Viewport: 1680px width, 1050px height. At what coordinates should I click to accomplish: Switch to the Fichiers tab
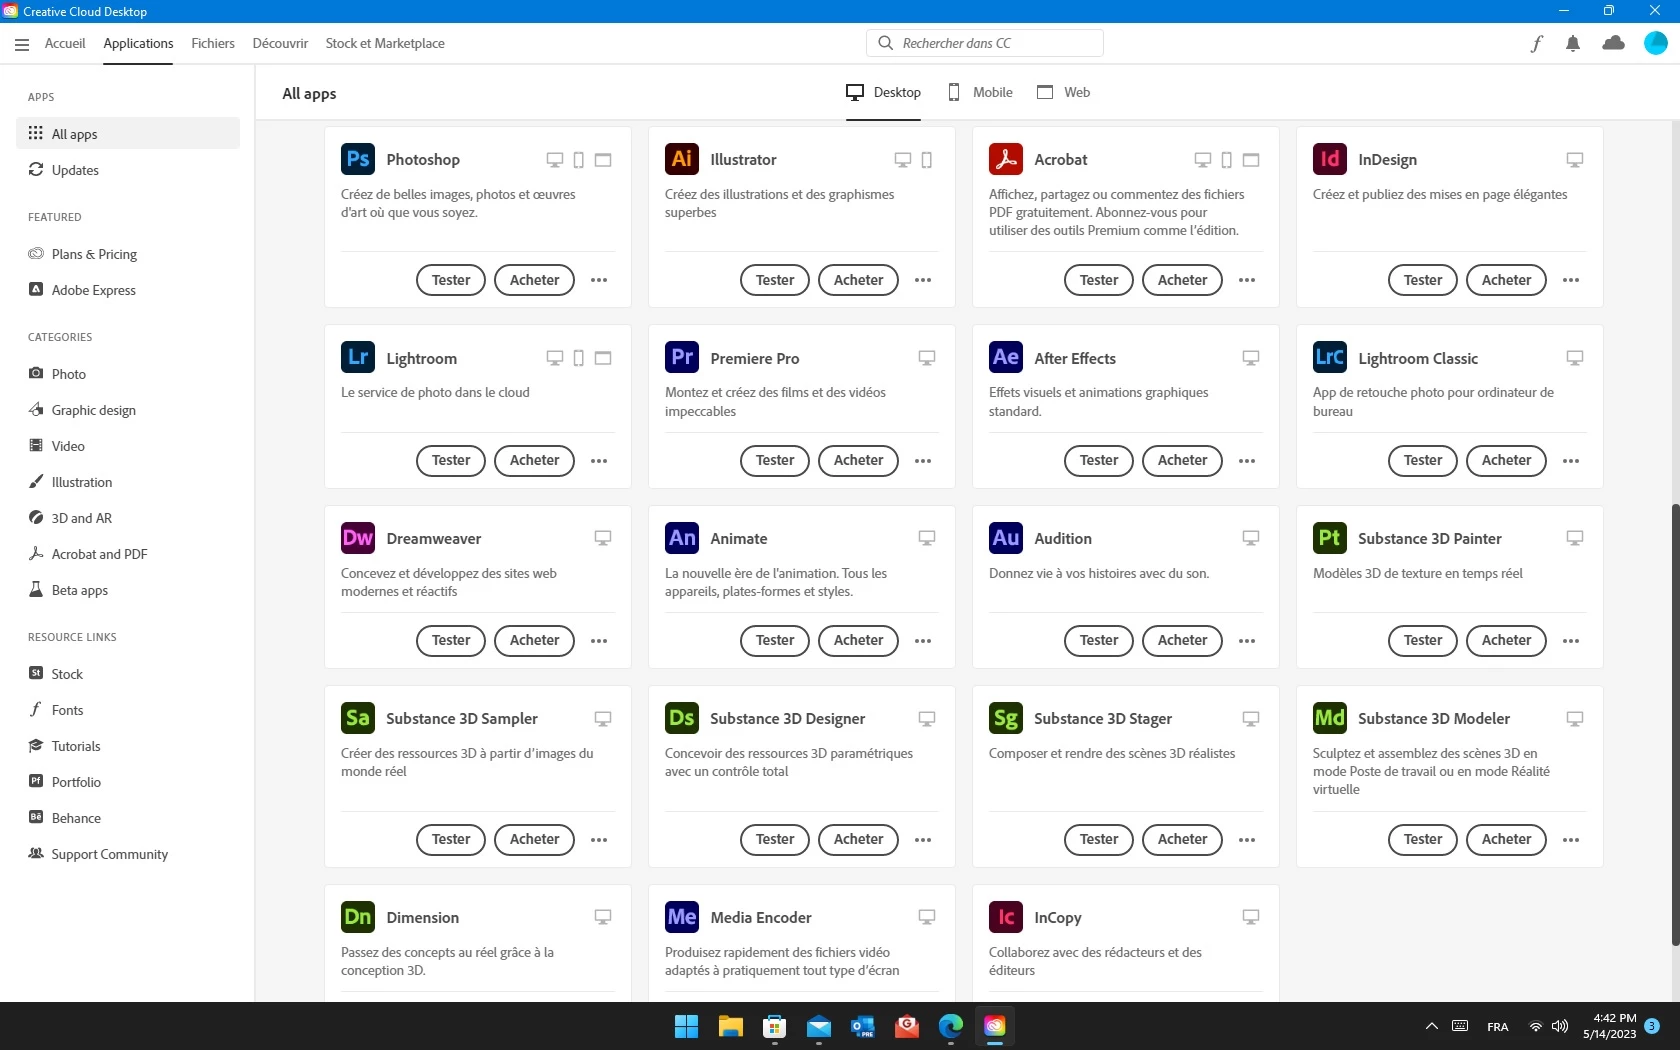coord(213,43)
